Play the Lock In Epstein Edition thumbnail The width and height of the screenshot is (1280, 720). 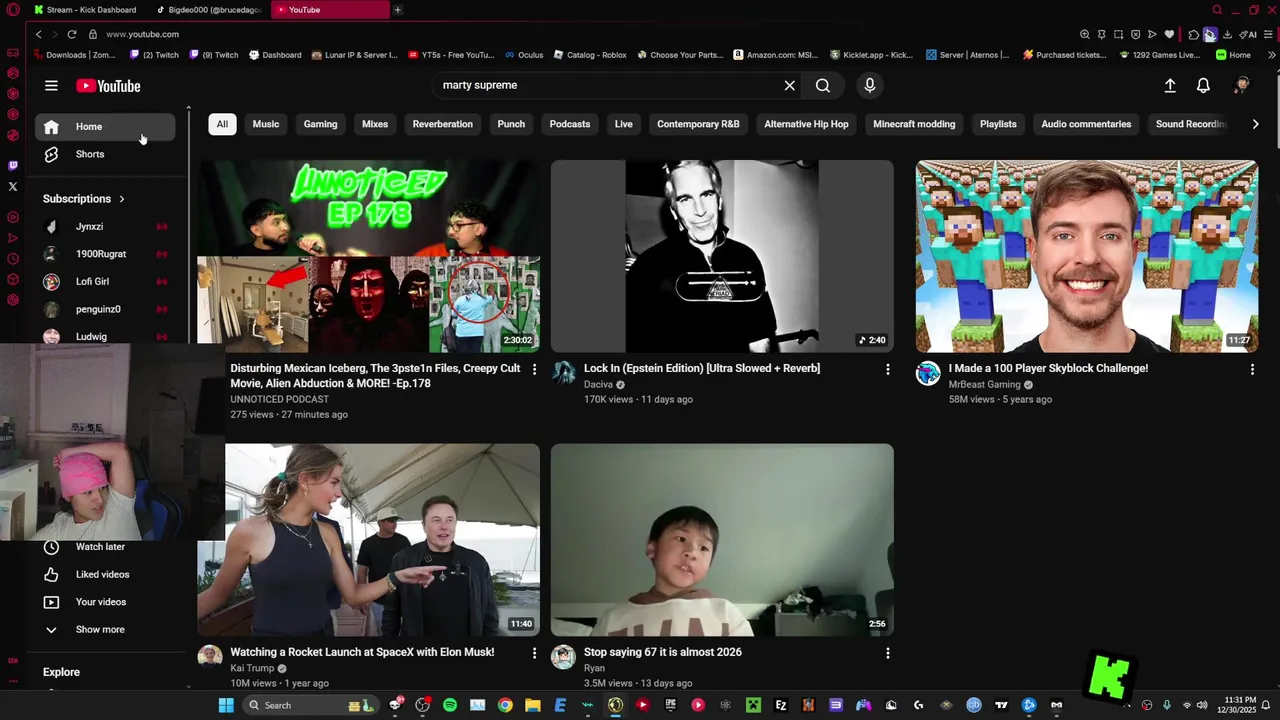pos(722,256)
